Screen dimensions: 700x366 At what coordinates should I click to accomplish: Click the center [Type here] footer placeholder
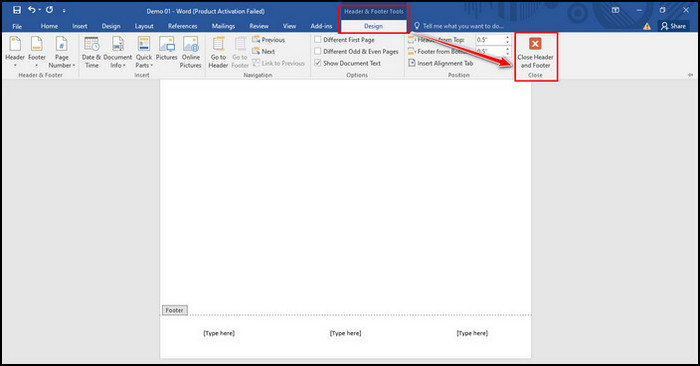coord(346,333)
